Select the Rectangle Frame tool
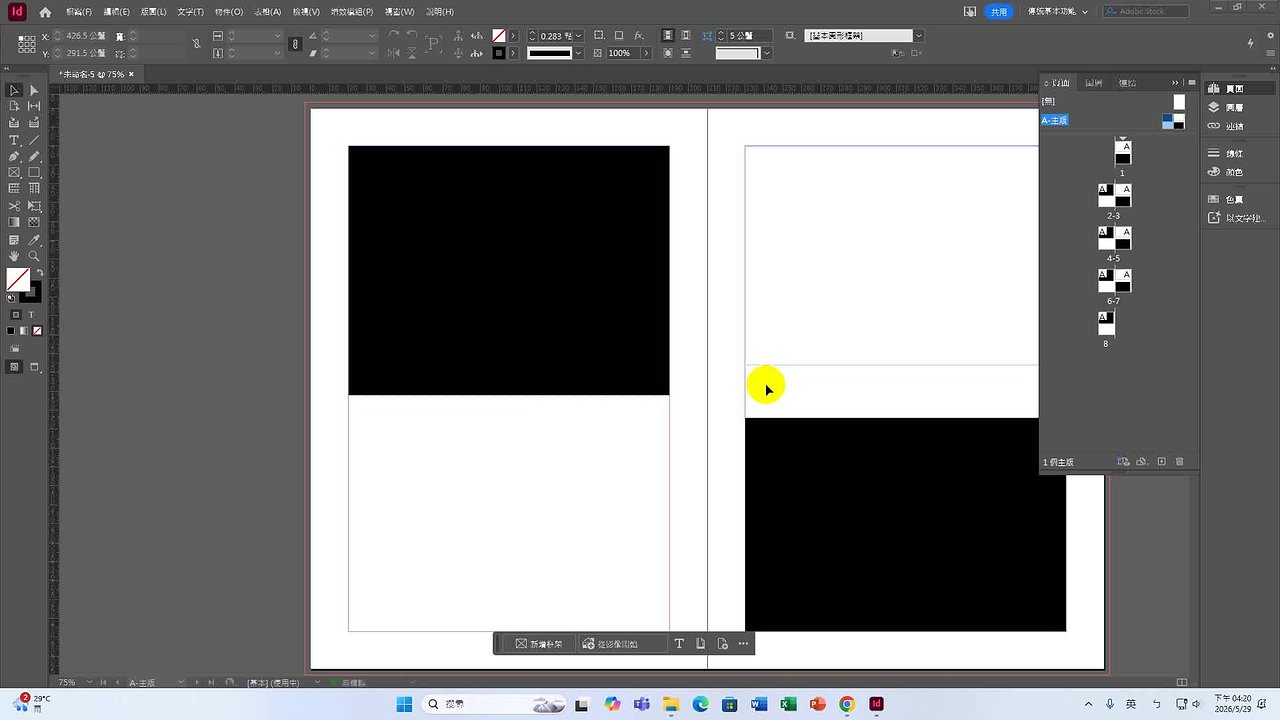Image resolution: width=1280 pixels, height=720 pixels. (14, 172)
